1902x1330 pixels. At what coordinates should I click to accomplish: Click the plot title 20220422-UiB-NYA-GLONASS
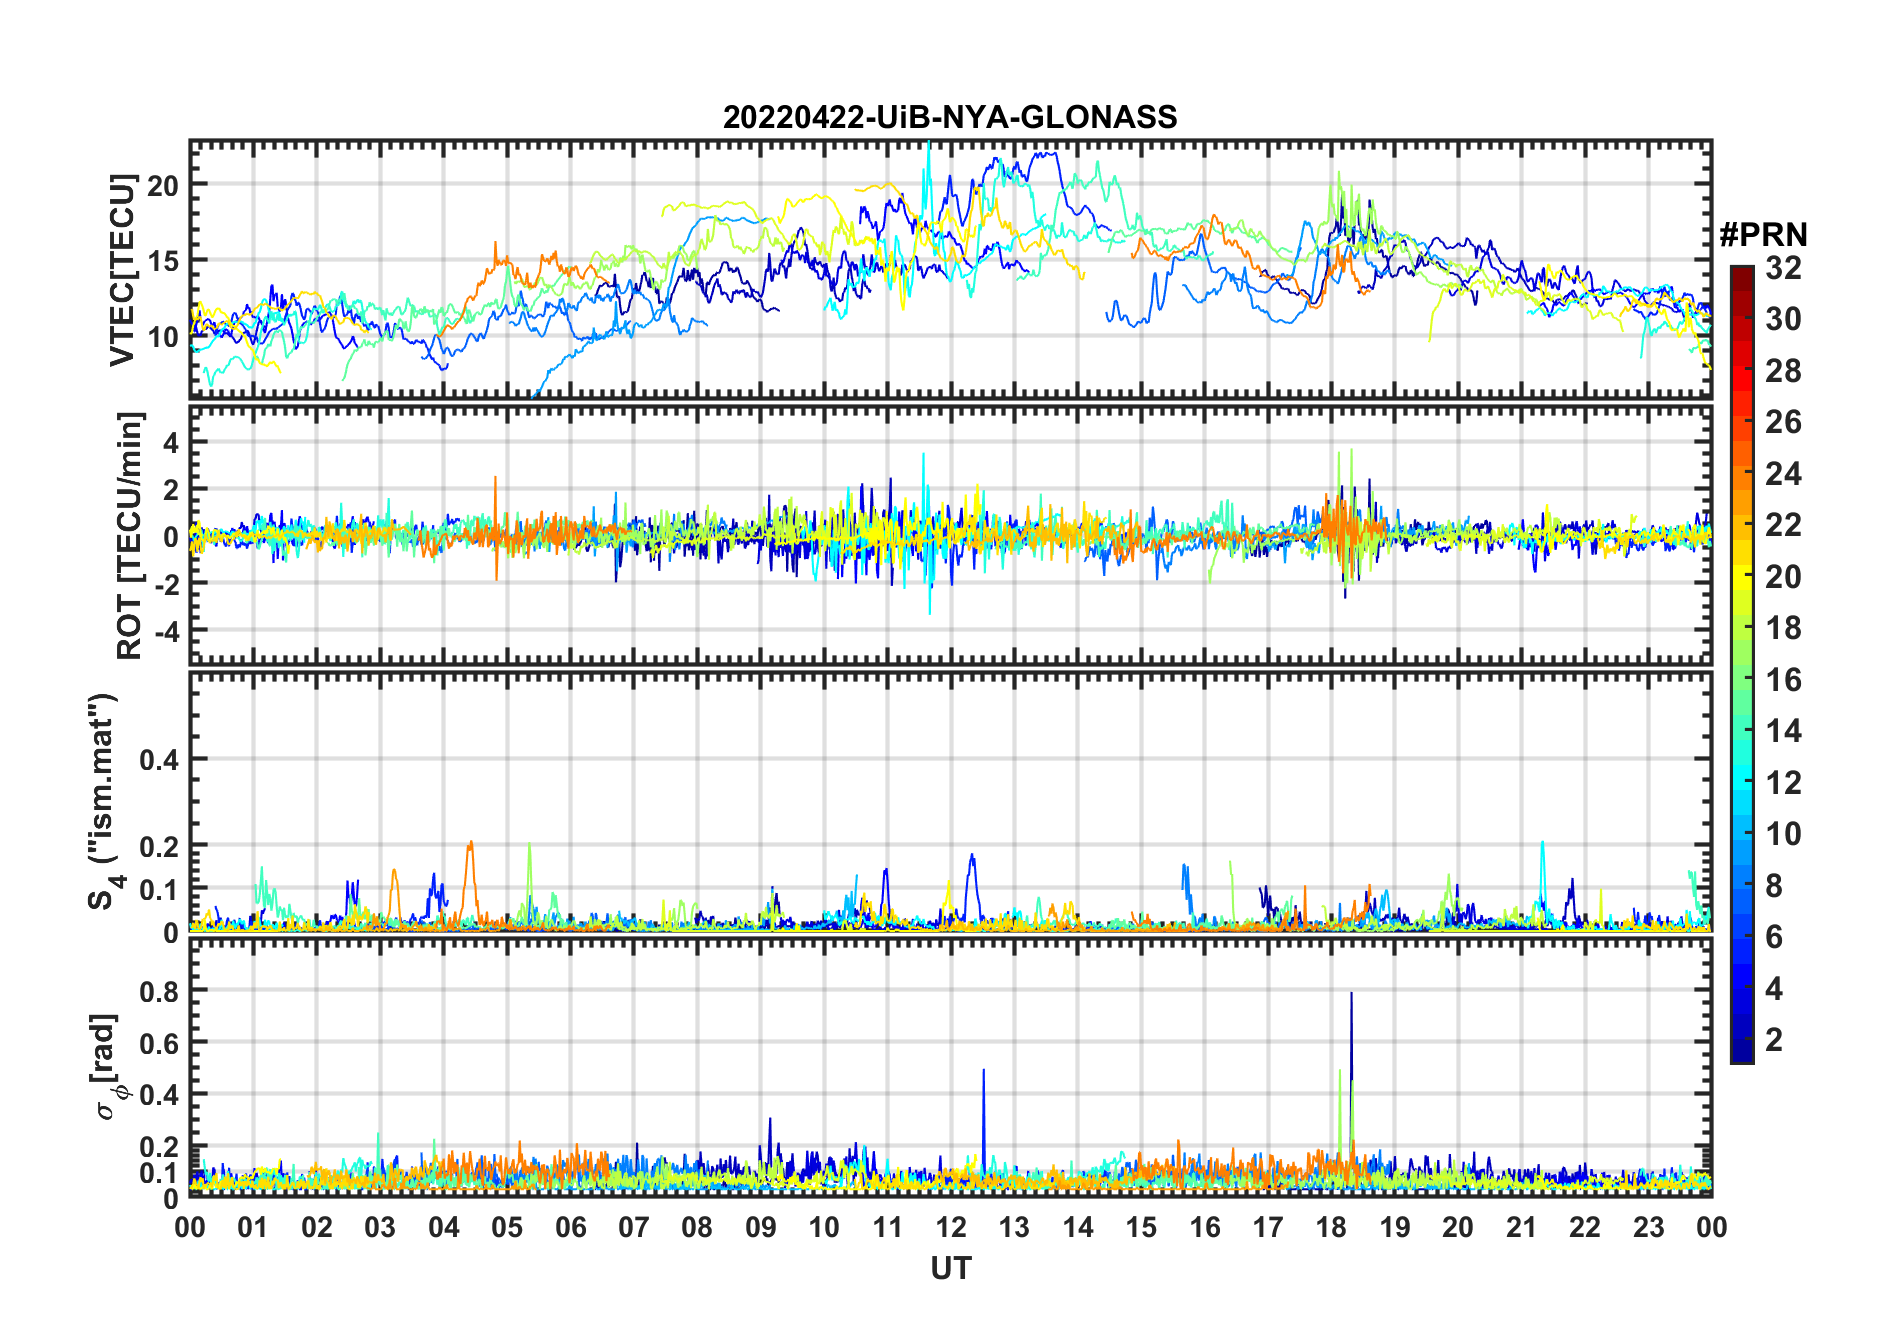click(950, 117)
